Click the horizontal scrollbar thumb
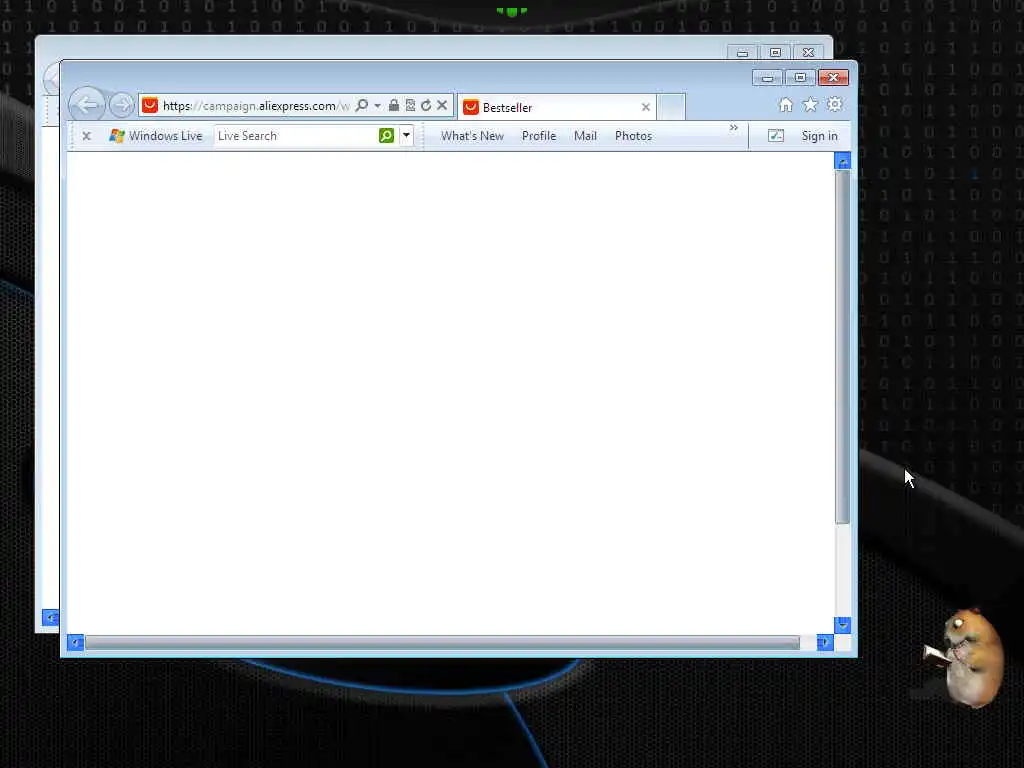This screenshot has width=1024, height=768. pyautogui.click(x=442, y=643)
